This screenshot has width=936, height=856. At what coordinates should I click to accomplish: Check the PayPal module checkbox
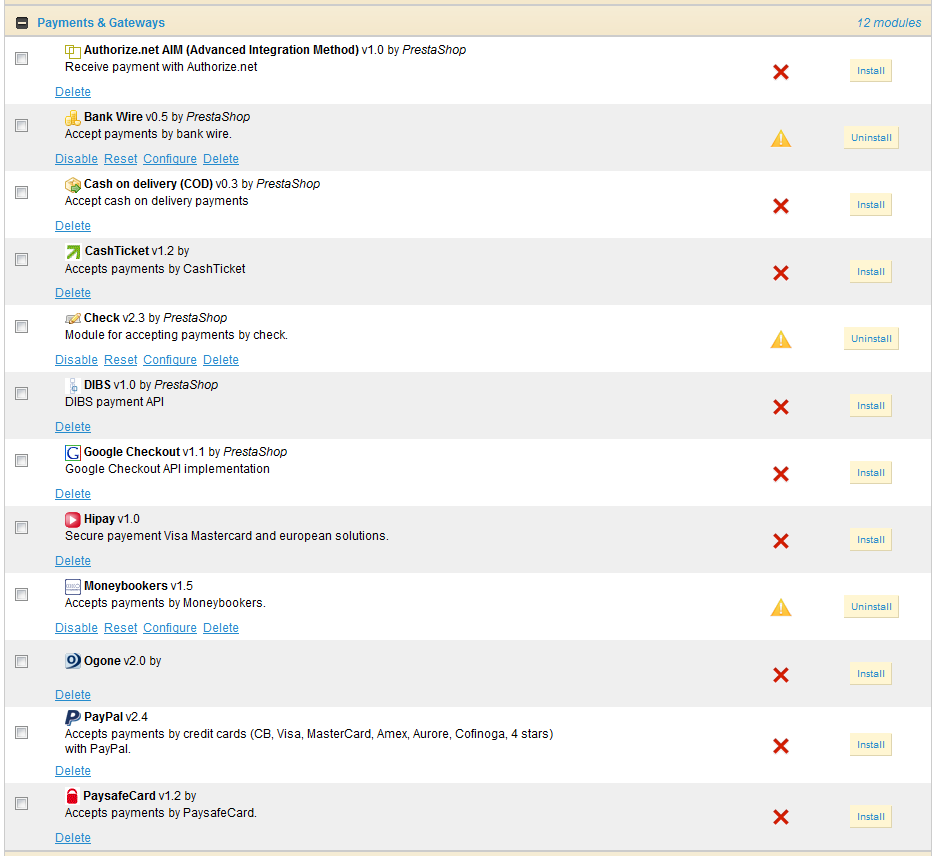click(21, 732)
